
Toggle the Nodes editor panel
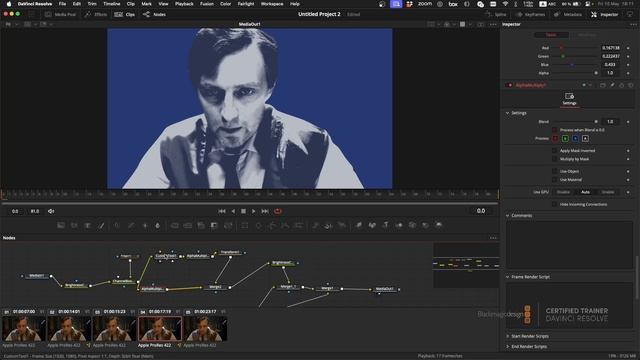tap(154, 14)
